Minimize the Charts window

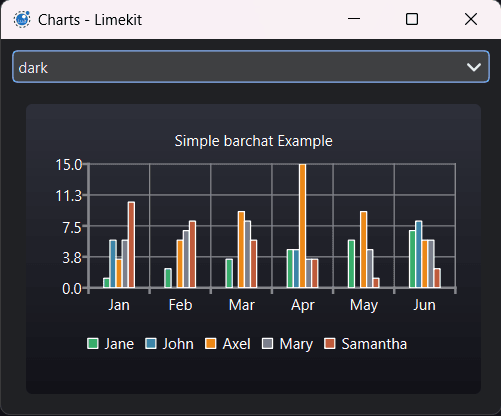[354, 19]
